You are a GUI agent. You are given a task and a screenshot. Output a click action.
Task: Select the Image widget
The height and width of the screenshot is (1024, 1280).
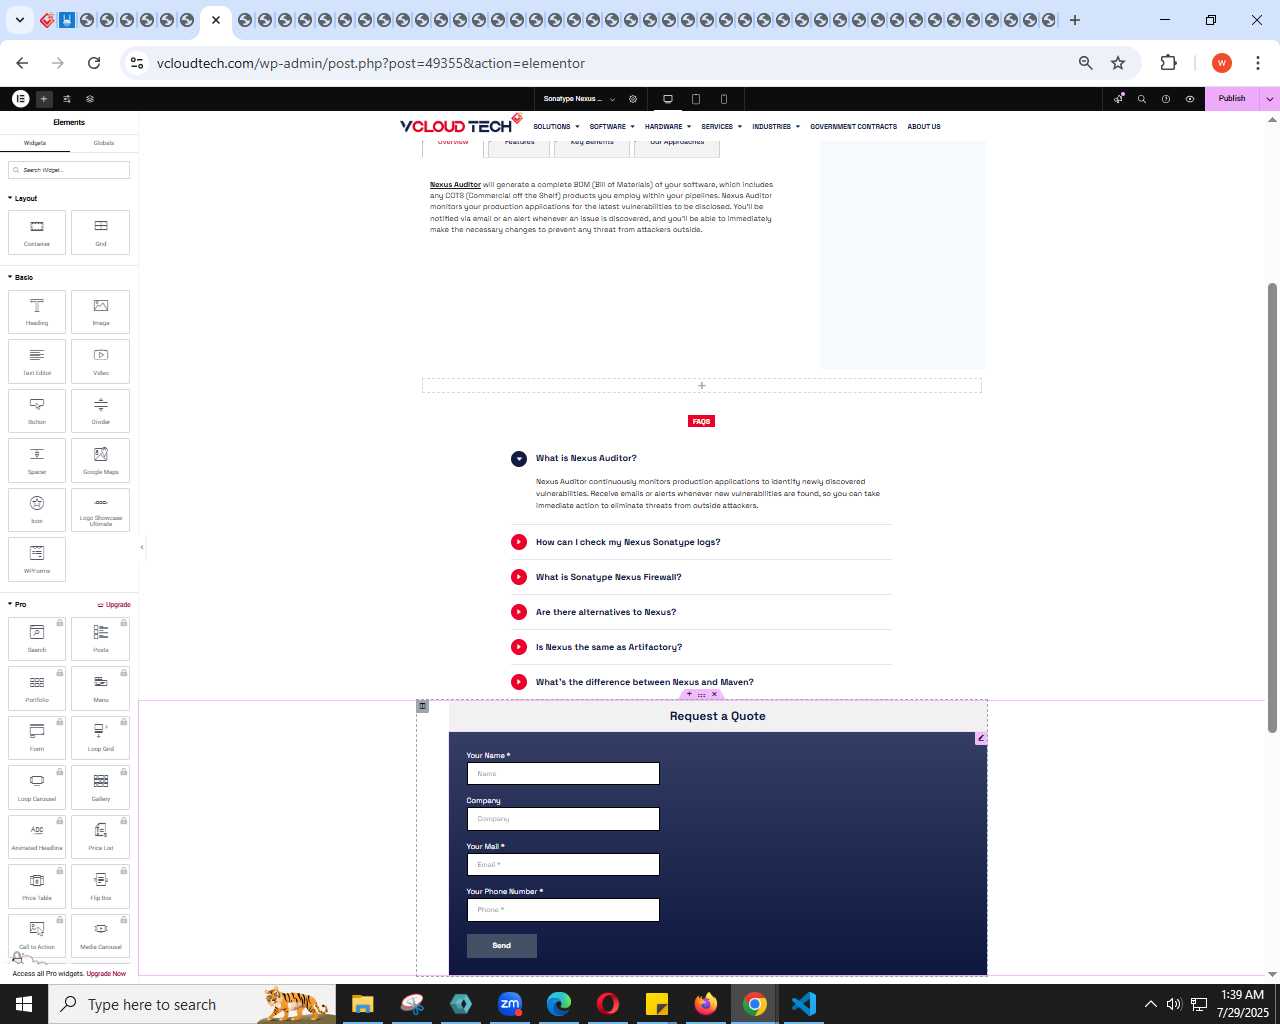point(101,312)
